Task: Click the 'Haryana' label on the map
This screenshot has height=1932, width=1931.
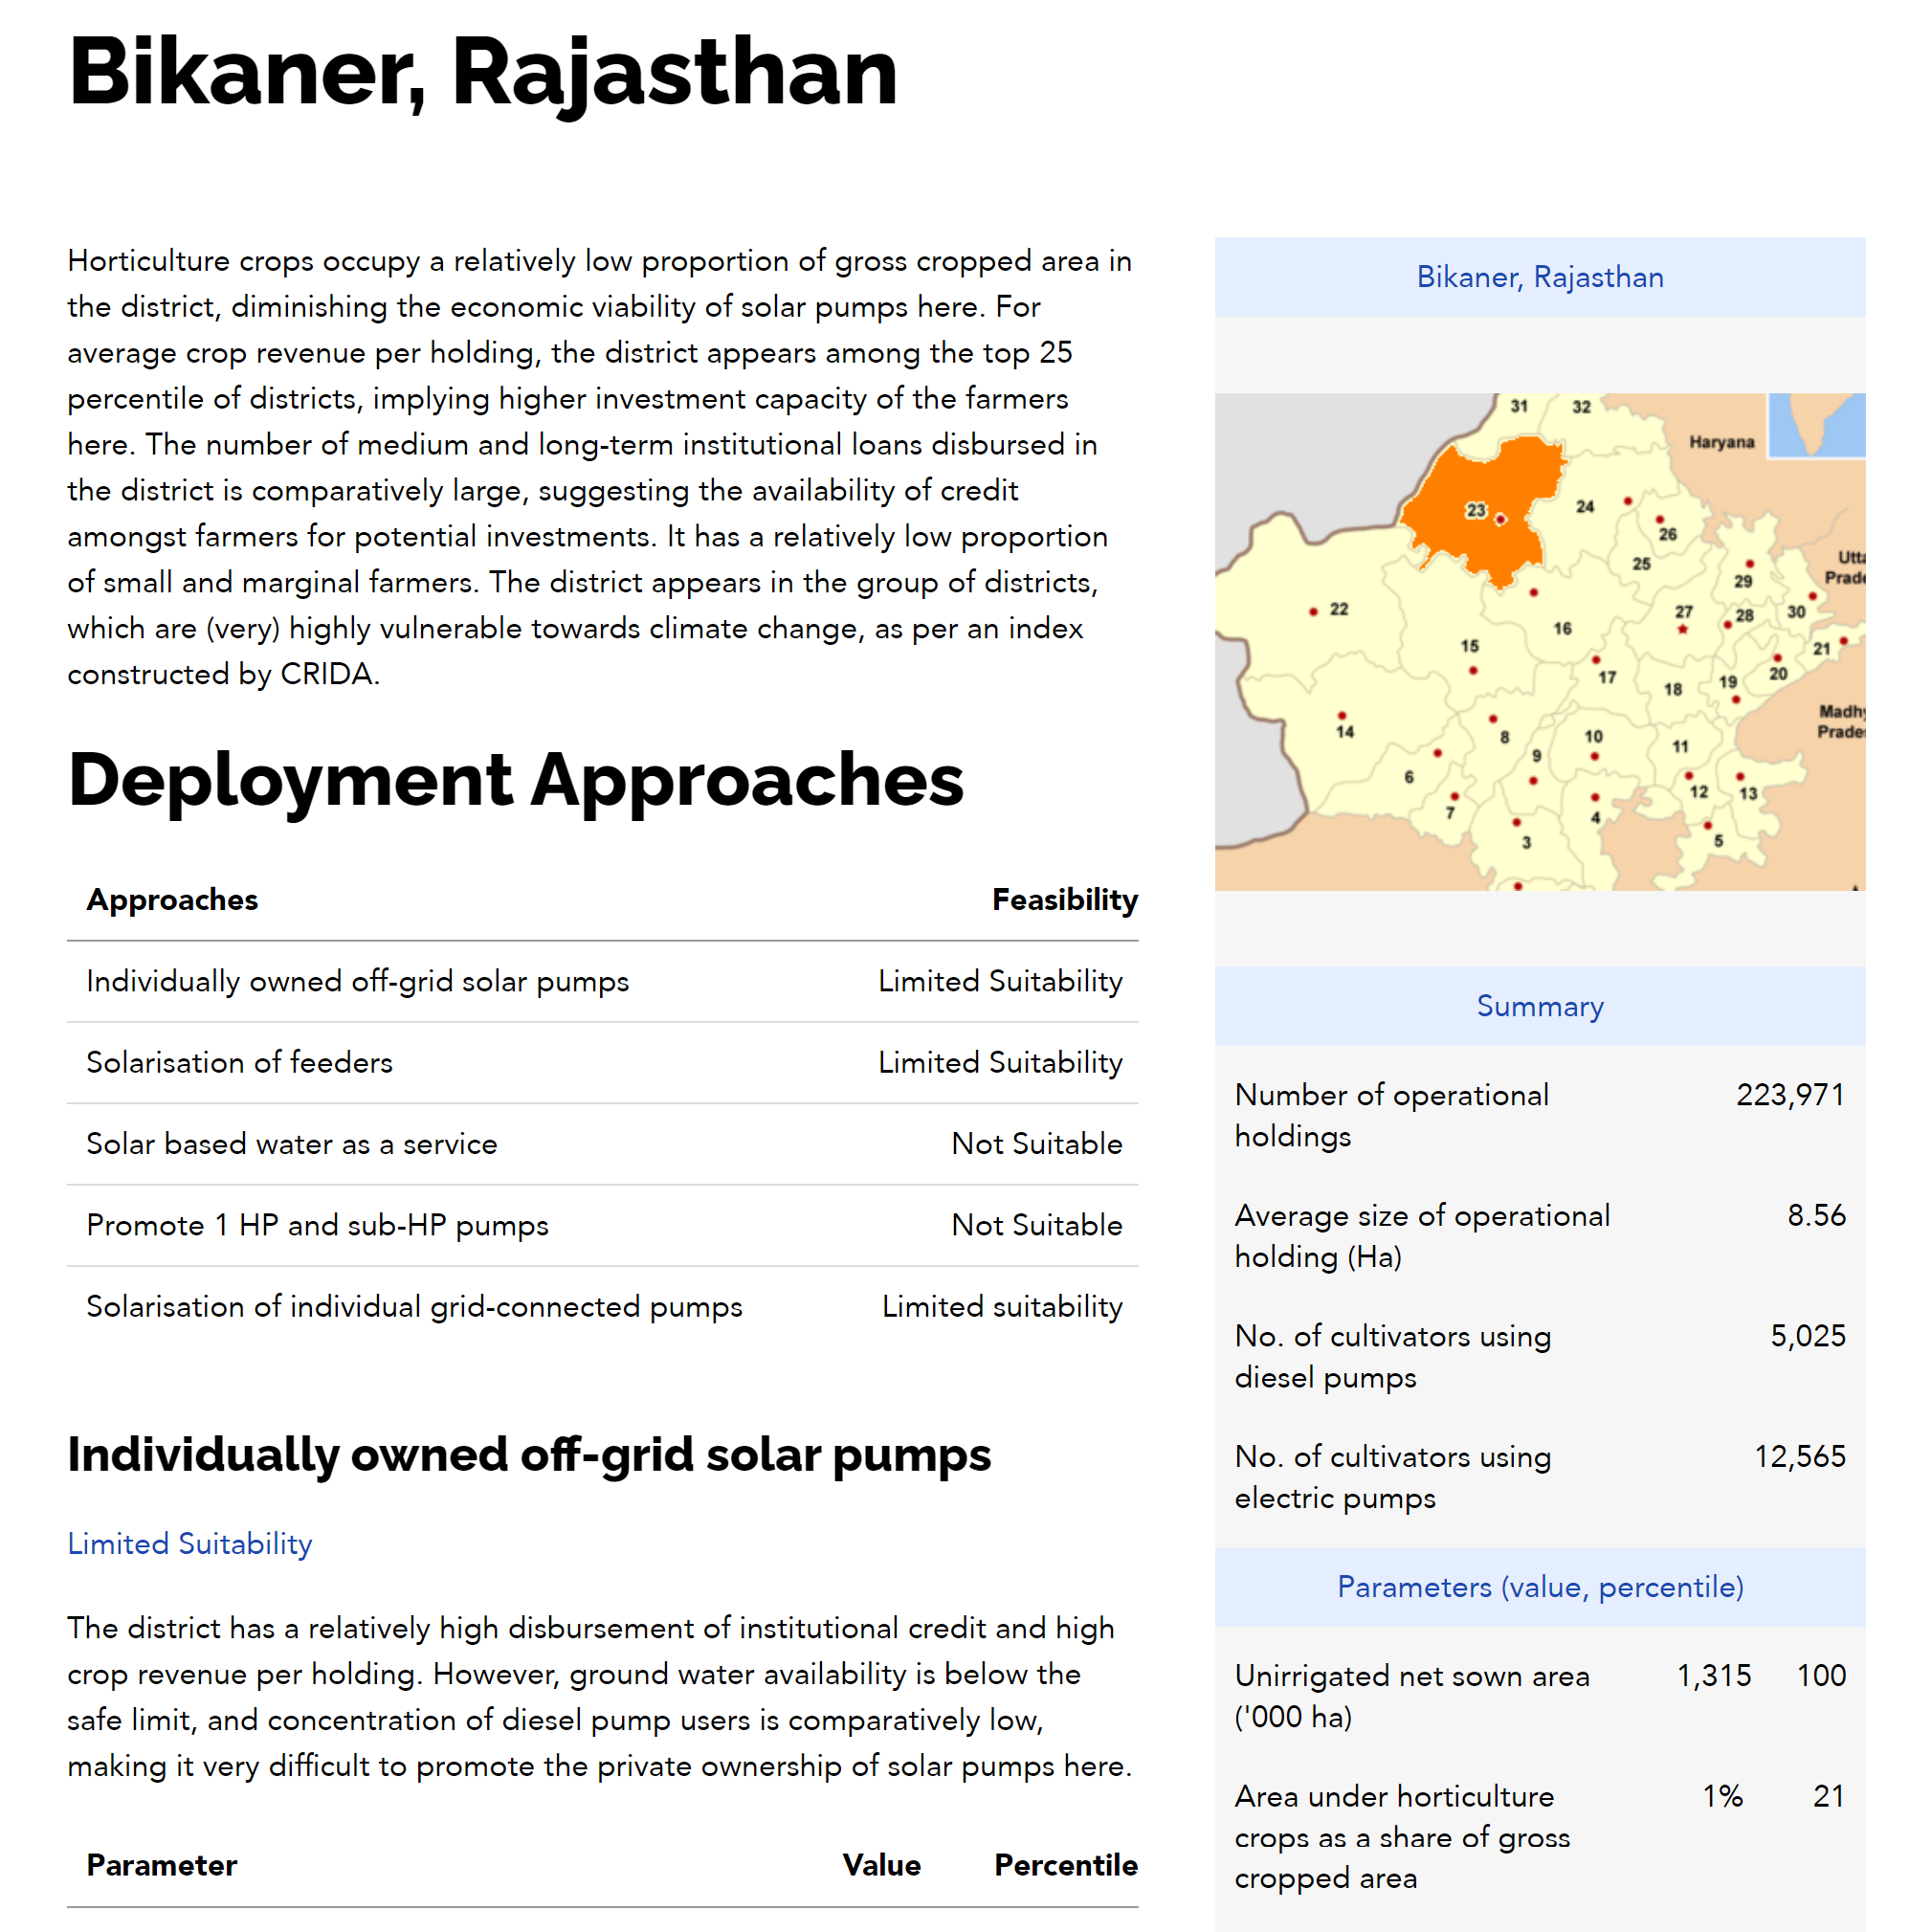Action: tap(1721, 442)
